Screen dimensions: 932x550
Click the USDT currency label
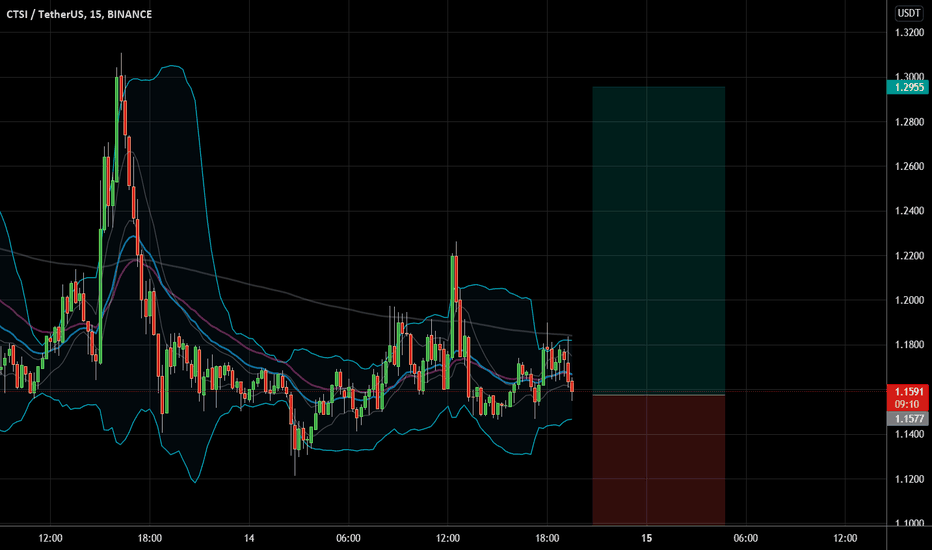[909, 13]
